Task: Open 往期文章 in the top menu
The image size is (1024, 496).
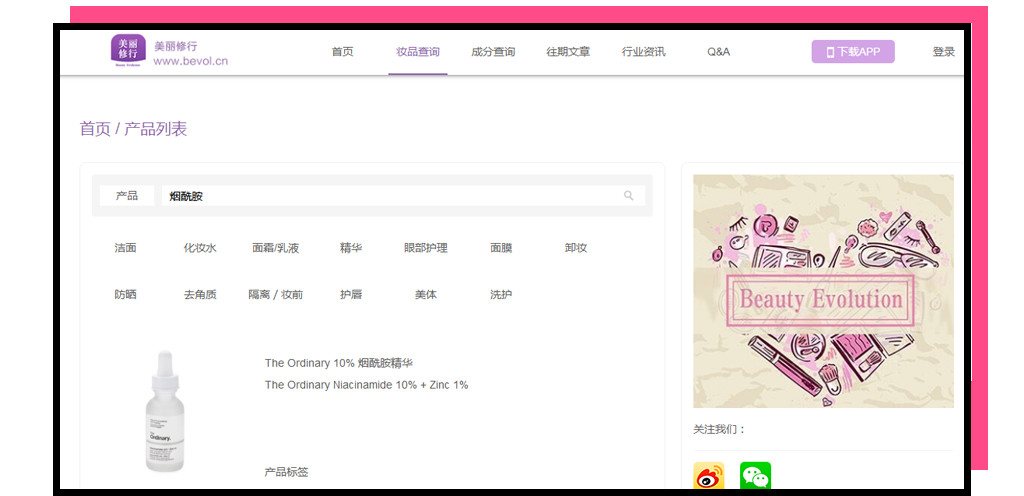Action: pos(568,52)
